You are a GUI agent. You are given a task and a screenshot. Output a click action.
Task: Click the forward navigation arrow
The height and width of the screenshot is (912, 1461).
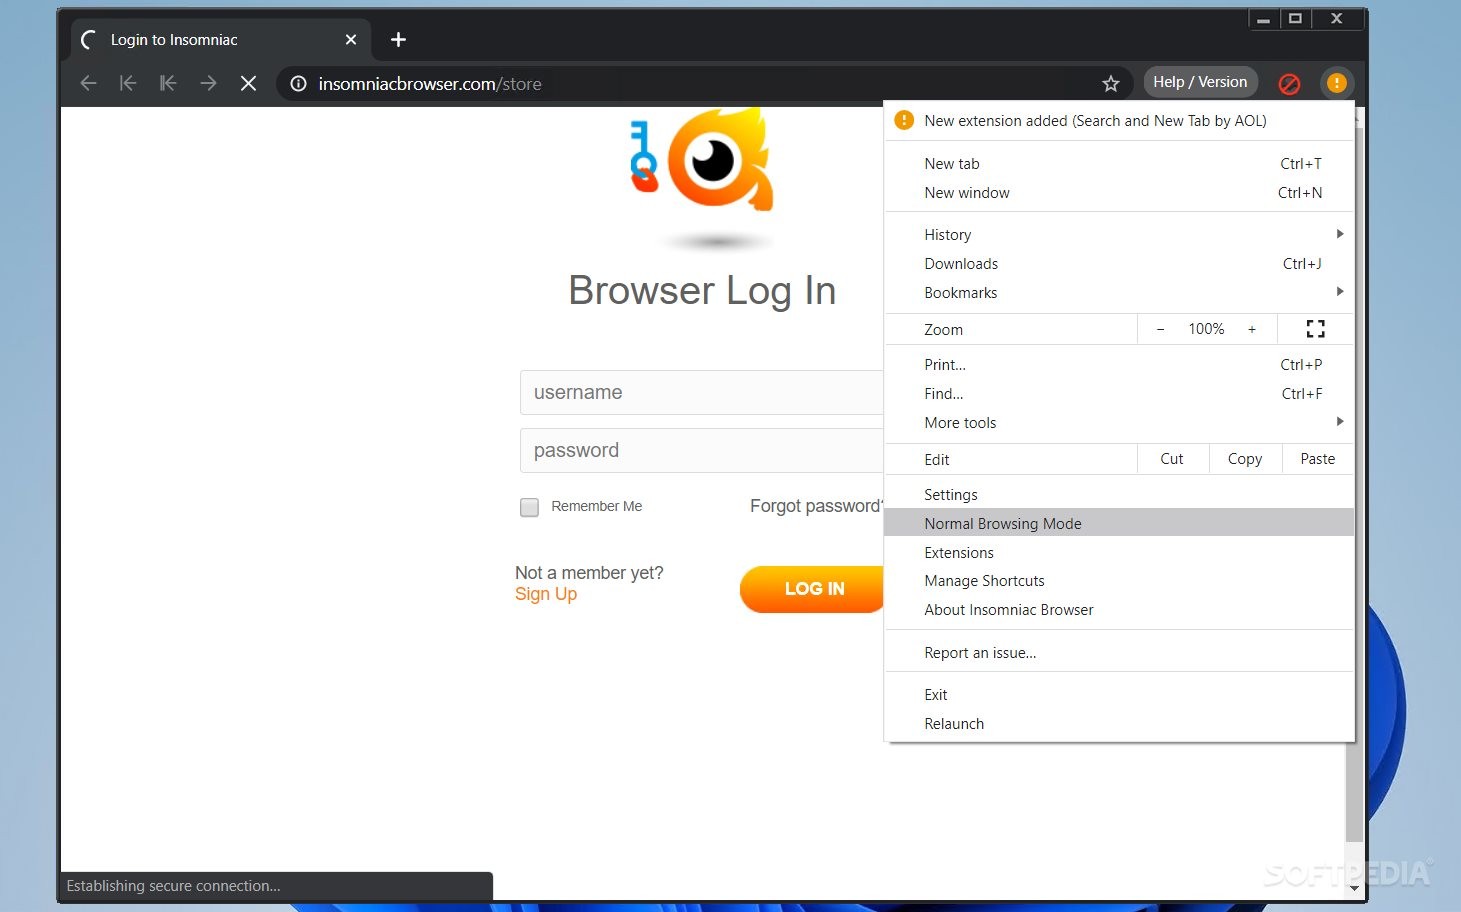tap(208, 84)
